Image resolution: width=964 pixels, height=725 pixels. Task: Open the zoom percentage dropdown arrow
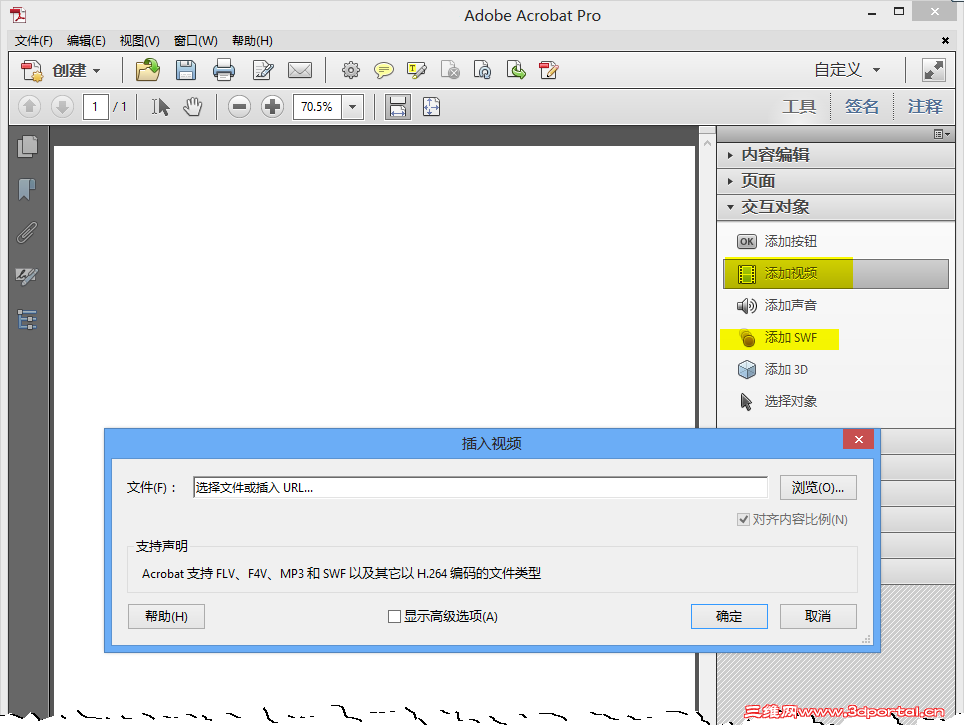coord(352,107)
